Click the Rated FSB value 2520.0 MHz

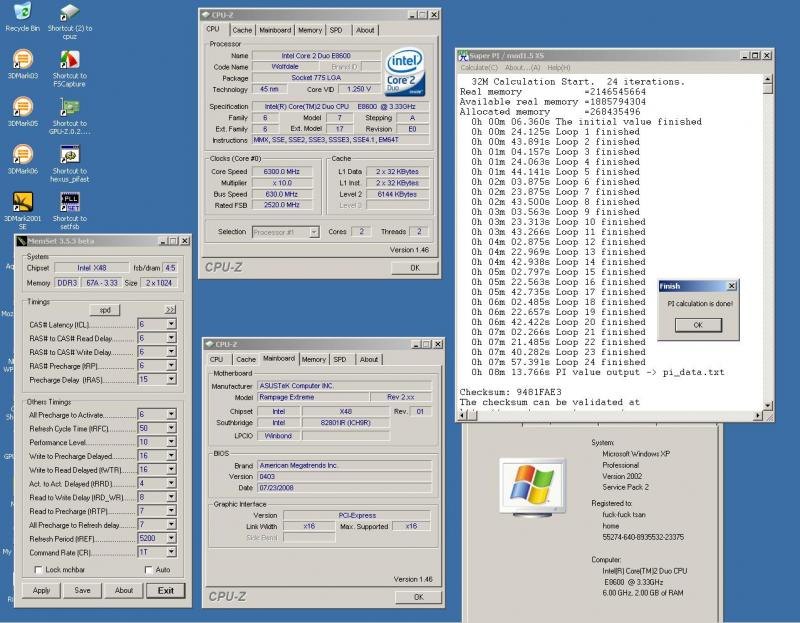[x=282, y=205]
